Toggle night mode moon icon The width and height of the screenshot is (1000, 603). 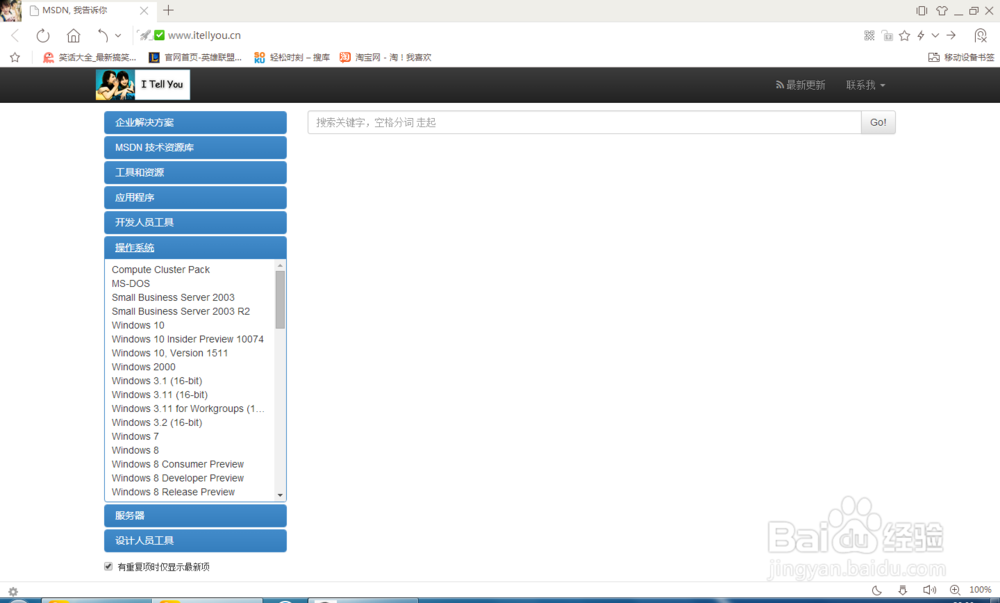point(877,590)
